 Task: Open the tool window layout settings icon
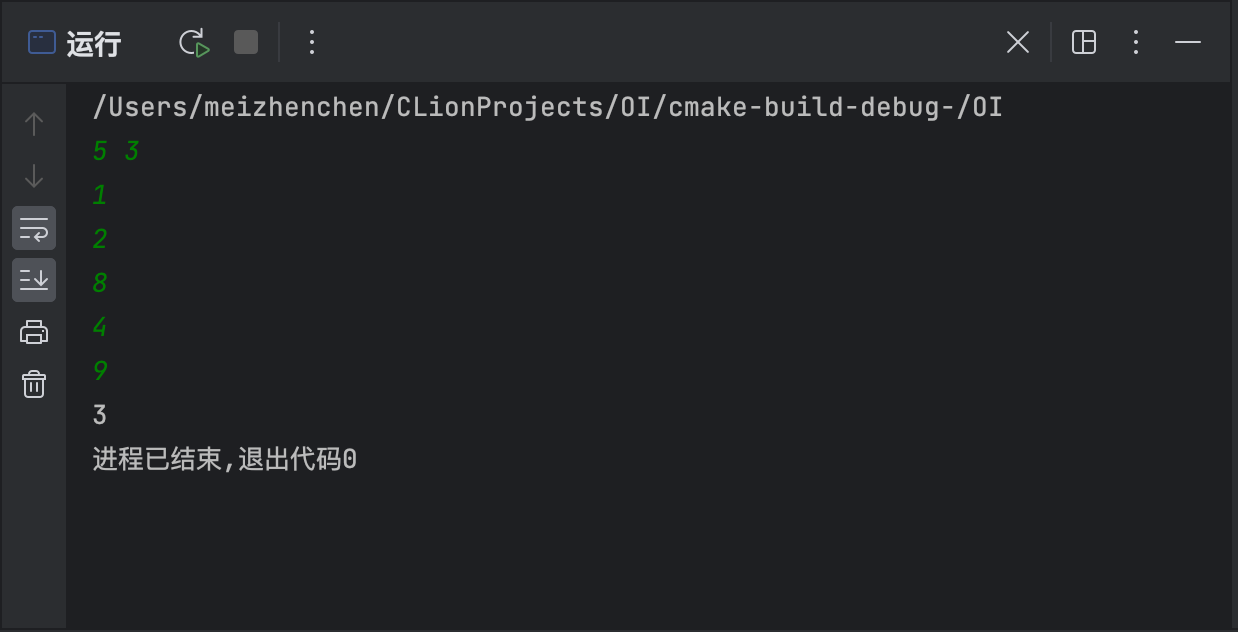pos(1084,42)
